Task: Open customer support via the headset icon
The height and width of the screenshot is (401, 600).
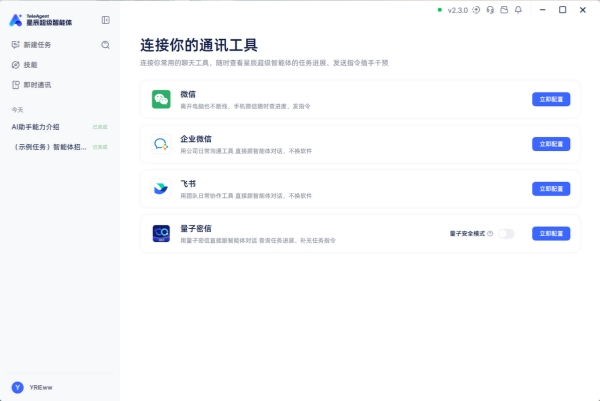Action: (490, 10)
